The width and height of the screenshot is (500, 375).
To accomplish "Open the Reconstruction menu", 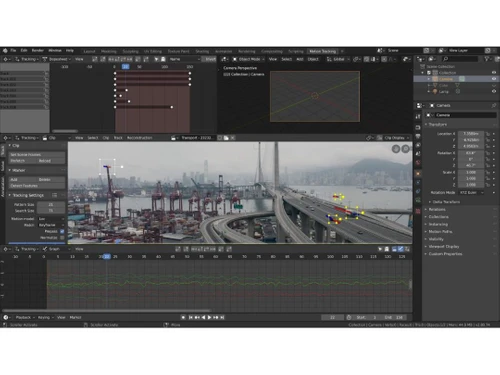I will coord(140,138).
